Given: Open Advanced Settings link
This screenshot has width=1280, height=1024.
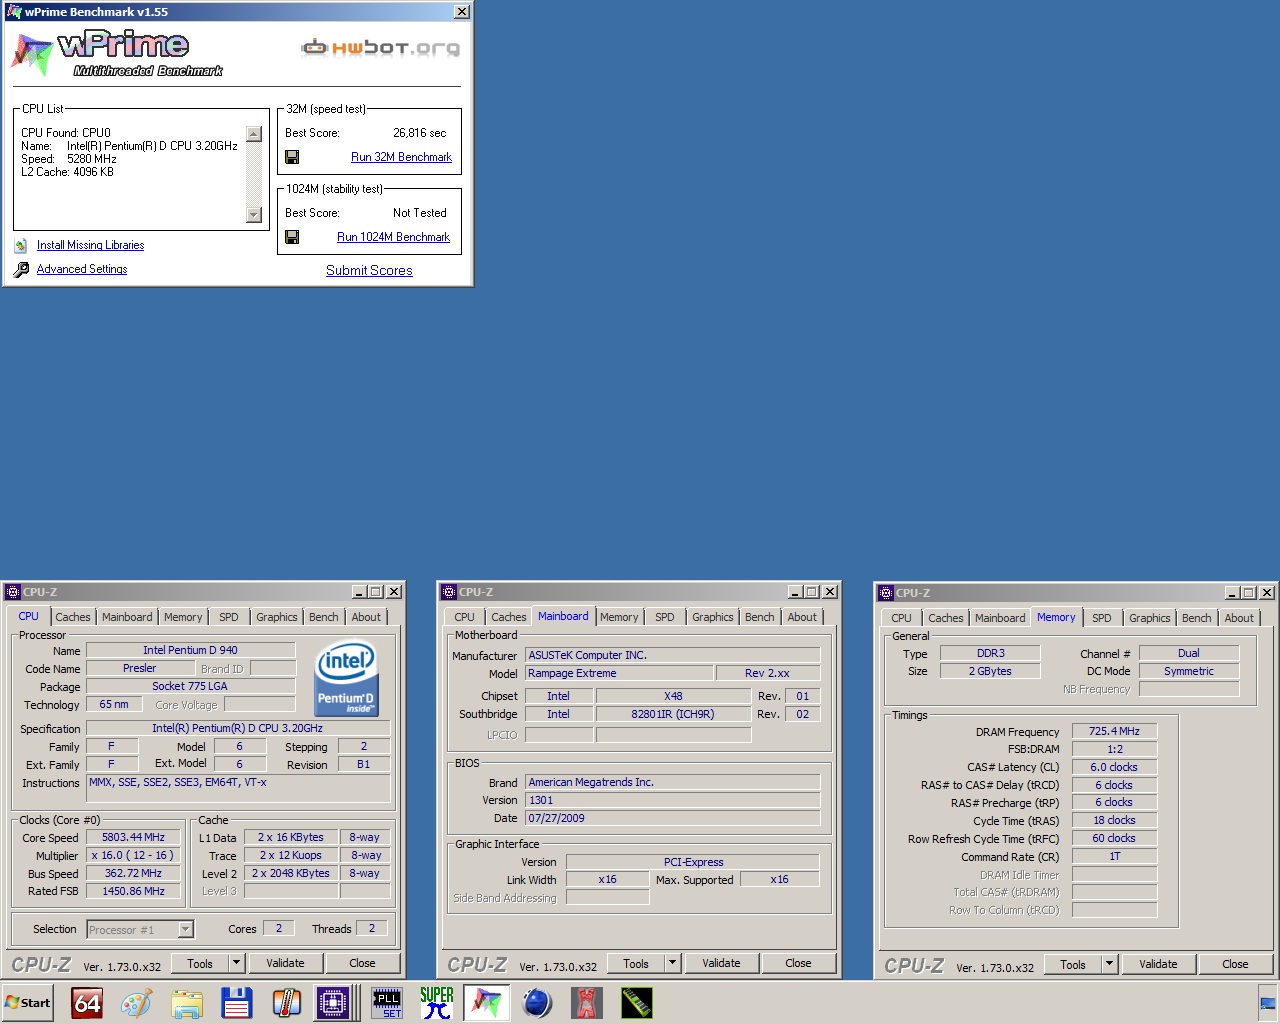Looking at the screenshot, I should tap(82, 269).
